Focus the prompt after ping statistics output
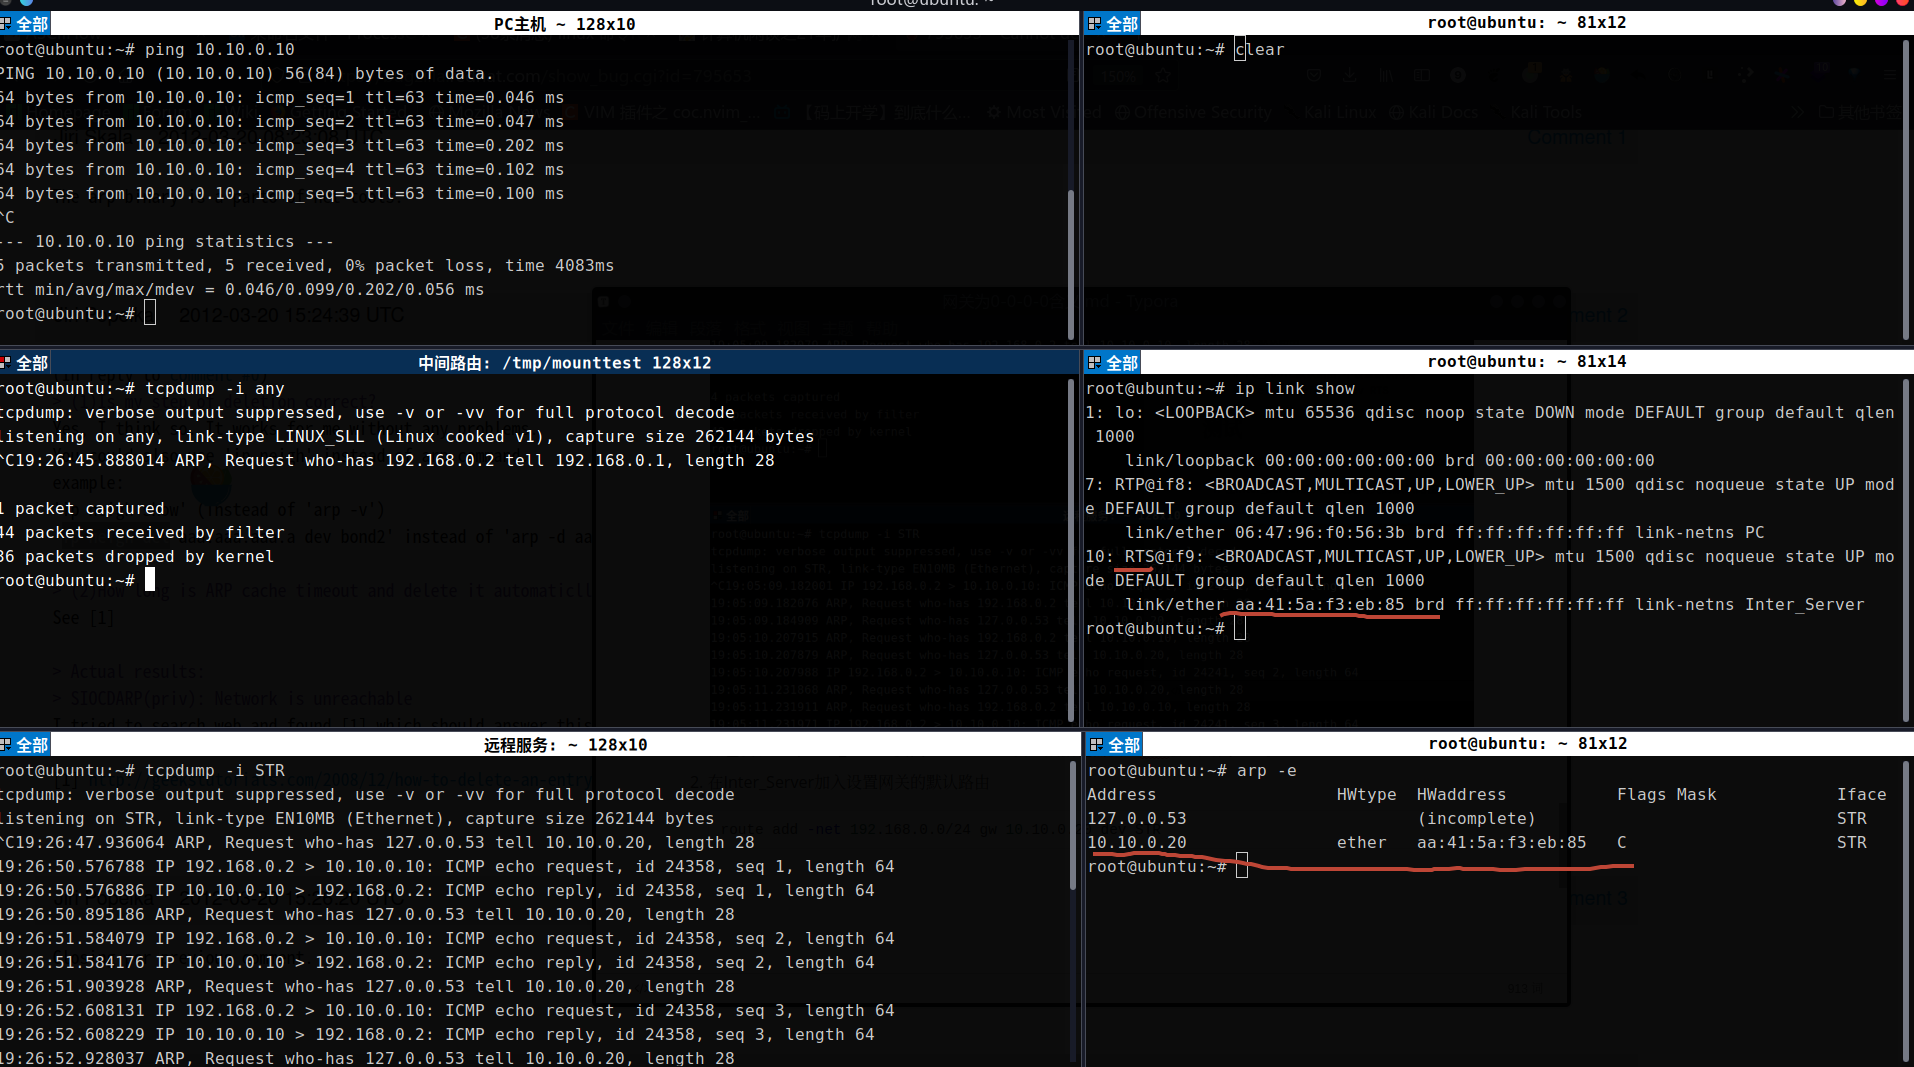The image size is (1914, 1067). 150,314
